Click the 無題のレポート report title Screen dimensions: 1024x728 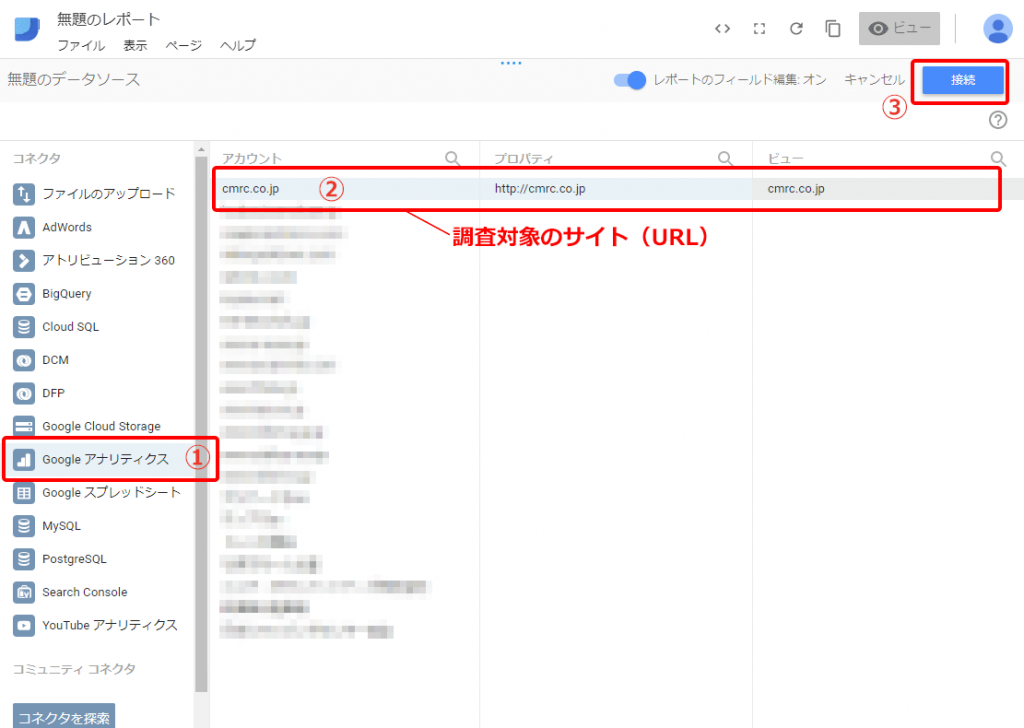108,20
